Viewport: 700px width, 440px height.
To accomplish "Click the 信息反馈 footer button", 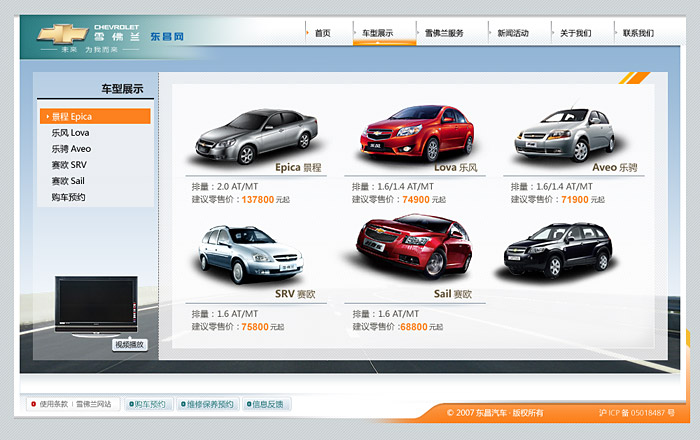I will coord(267,404).
